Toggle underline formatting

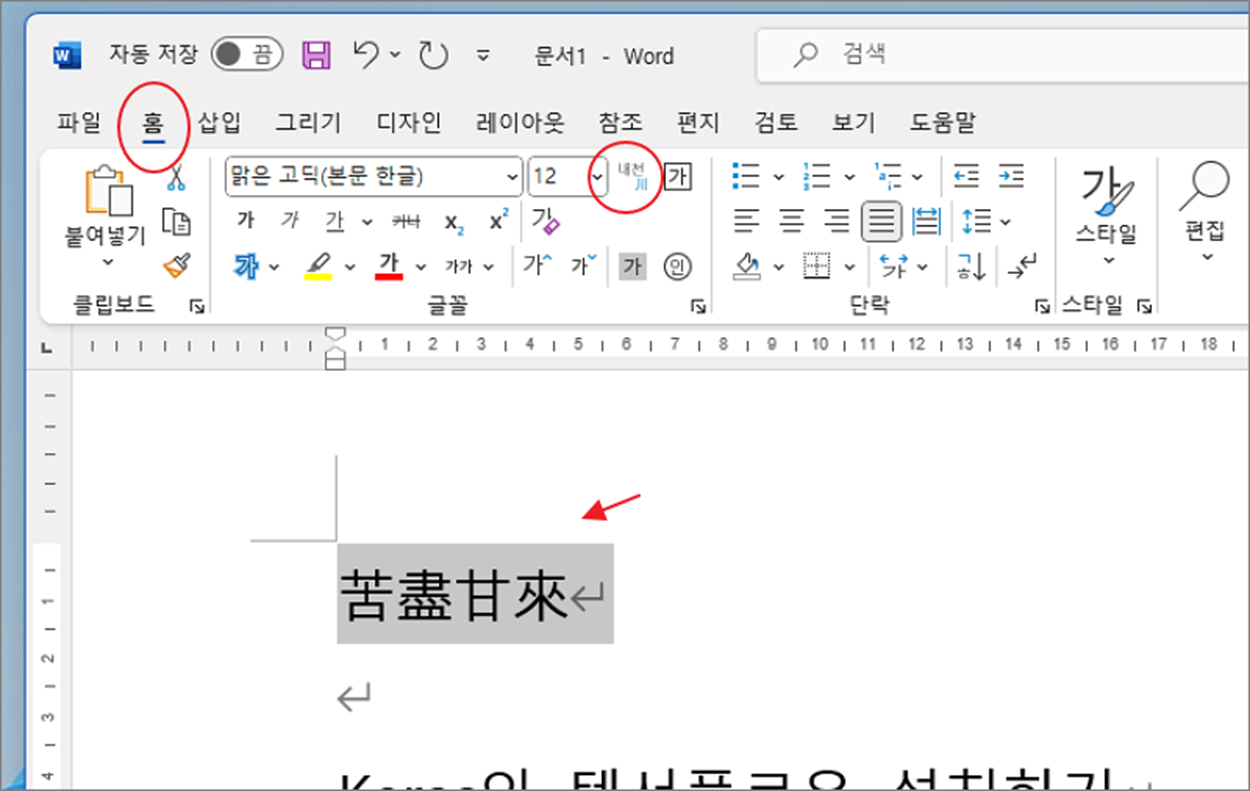point(334,221)
